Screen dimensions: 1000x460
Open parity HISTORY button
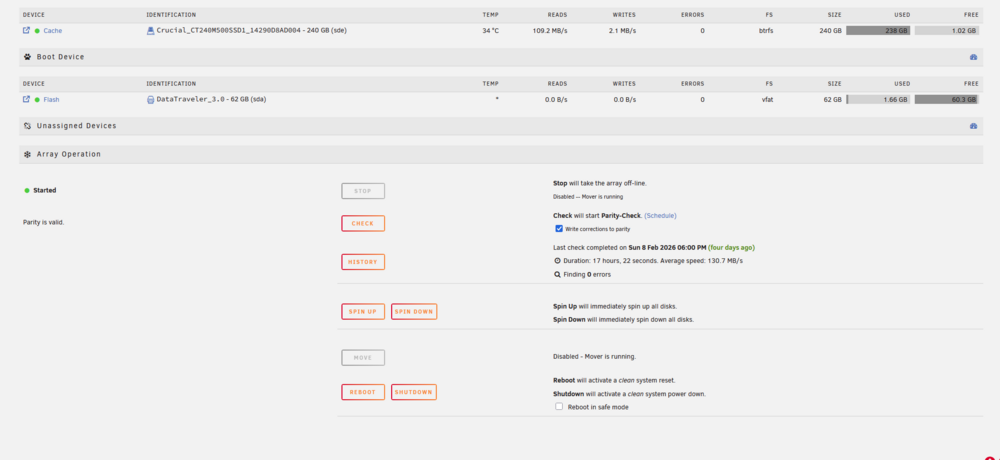(363, 262)
